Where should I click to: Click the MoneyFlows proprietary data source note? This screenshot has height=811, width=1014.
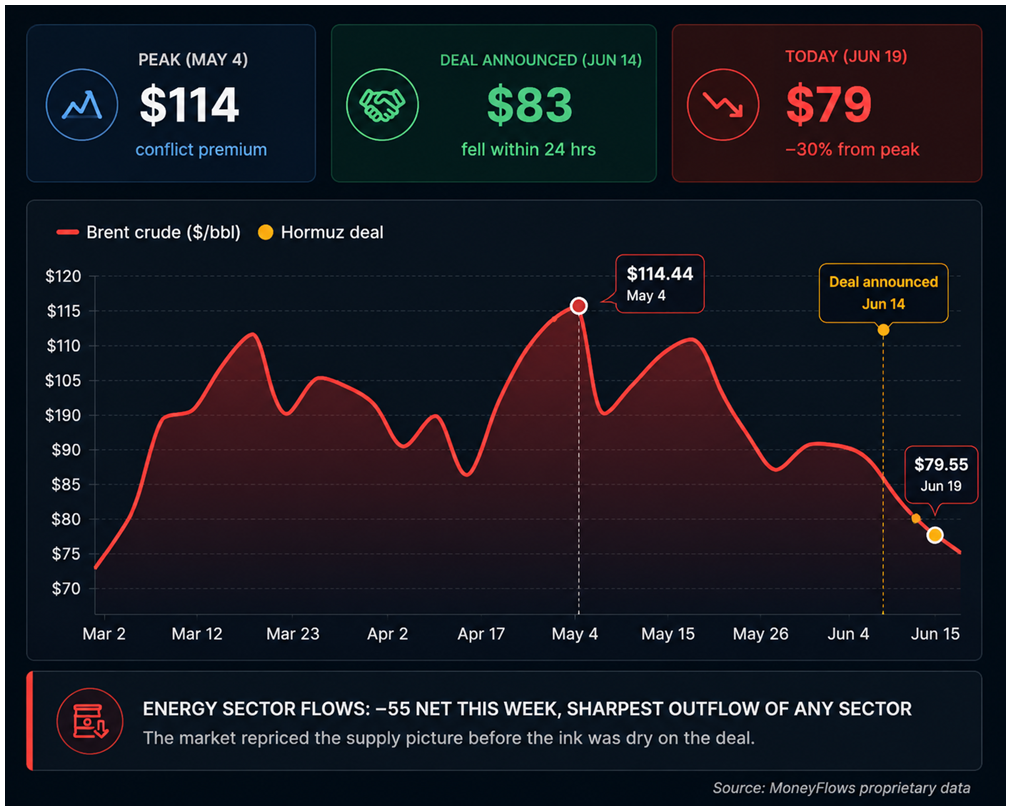click(841, 788)
